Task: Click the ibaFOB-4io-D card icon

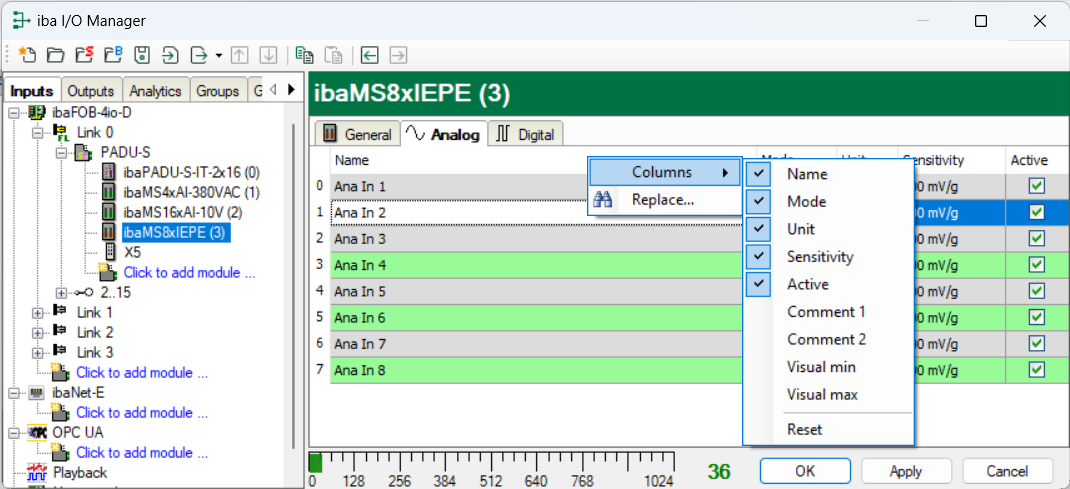Action: [37, 112]
